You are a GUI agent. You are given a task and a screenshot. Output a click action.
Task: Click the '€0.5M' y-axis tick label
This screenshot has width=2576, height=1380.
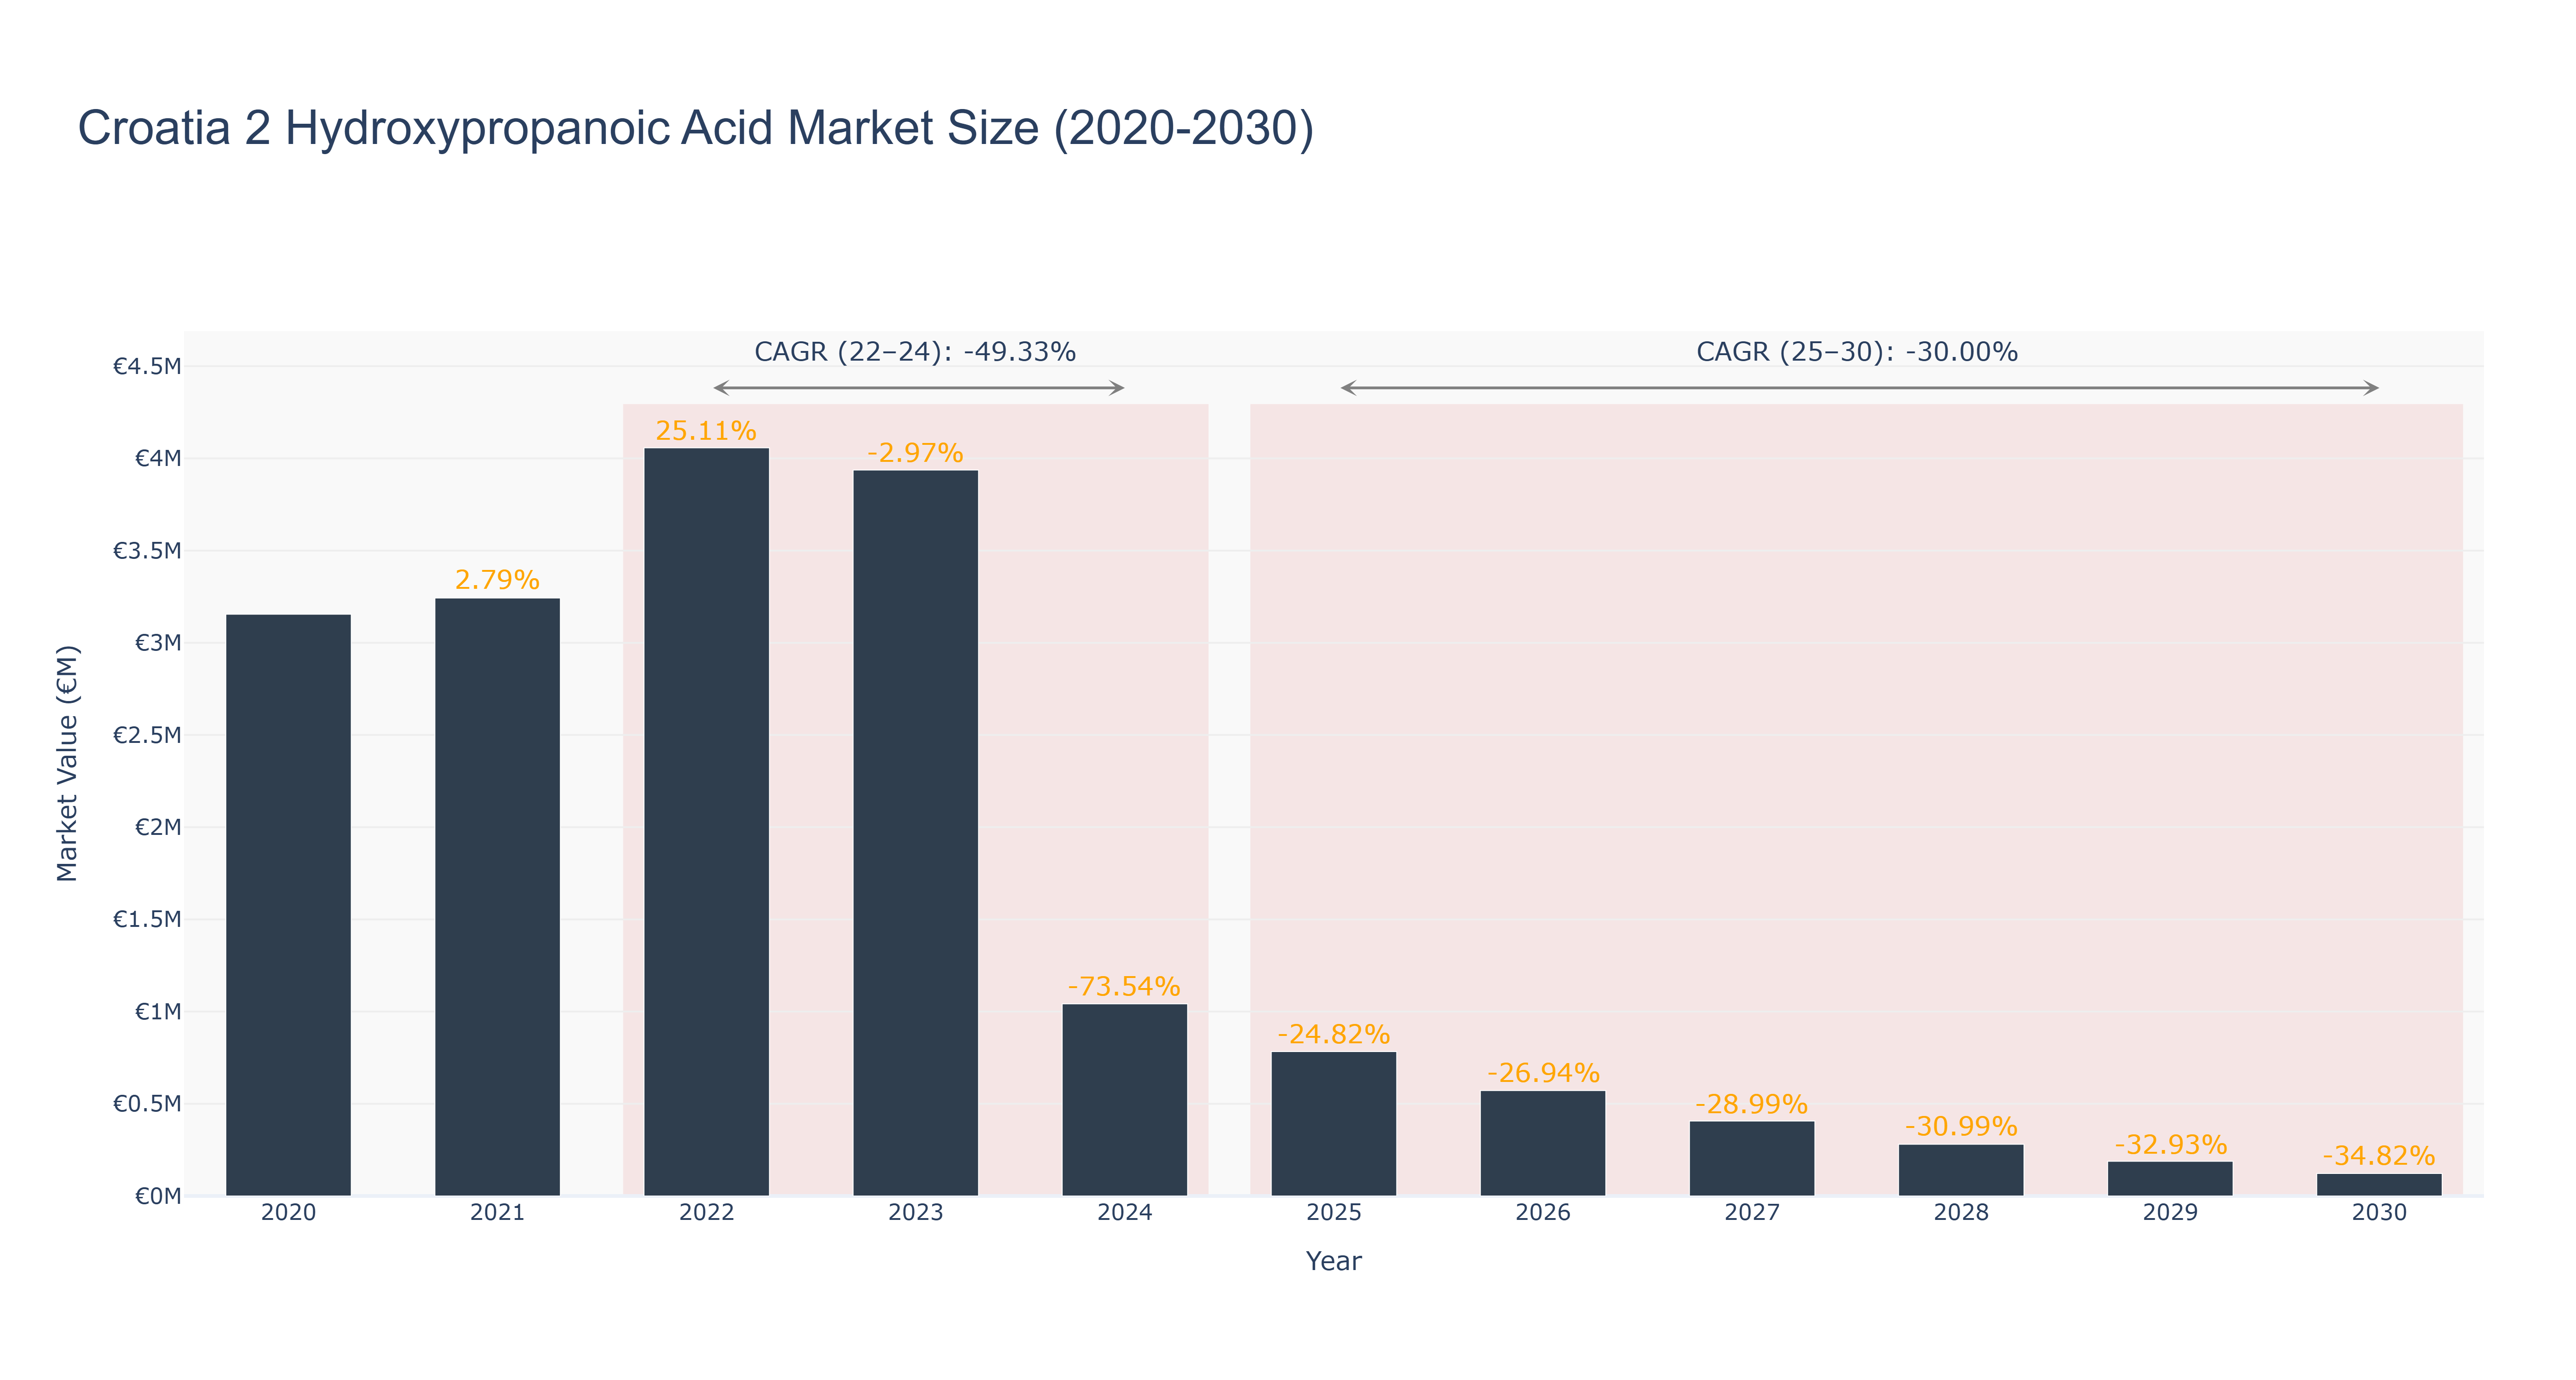147,1104
